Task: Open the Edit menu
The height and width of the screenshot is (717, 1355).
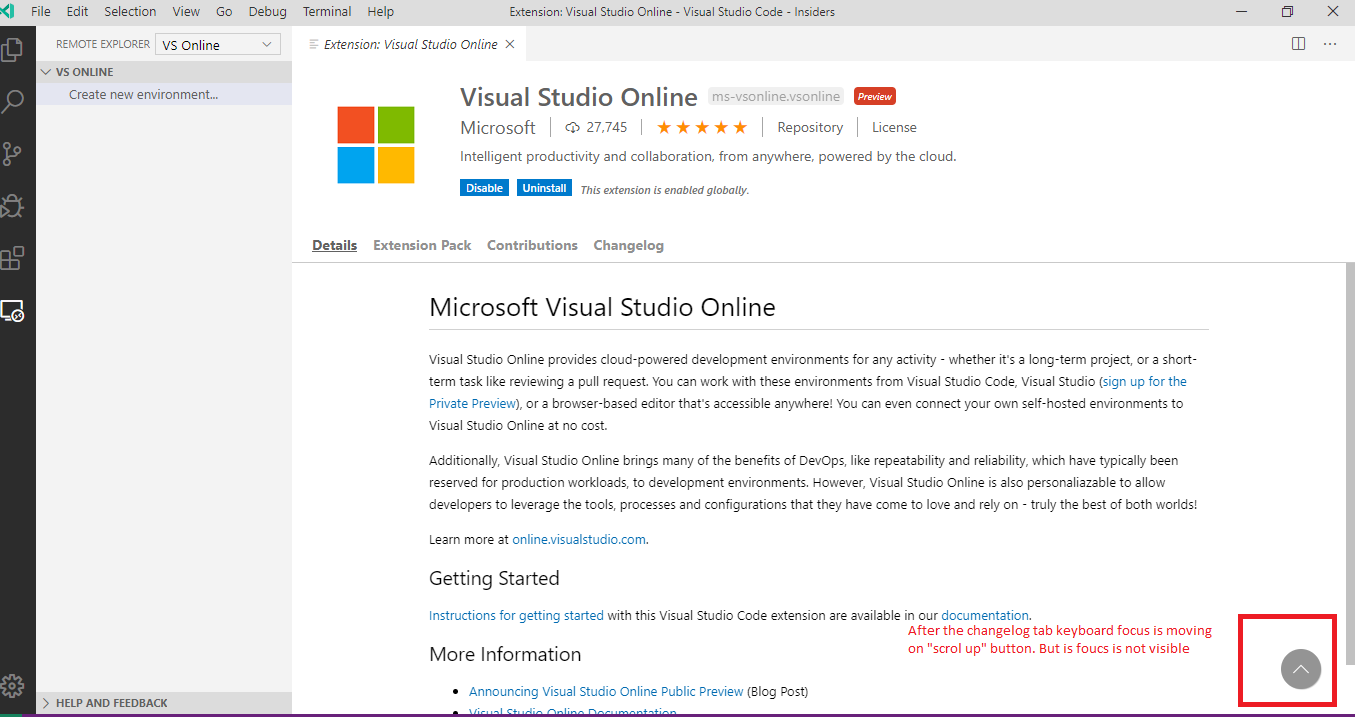Action: click(x=77, y=12)
